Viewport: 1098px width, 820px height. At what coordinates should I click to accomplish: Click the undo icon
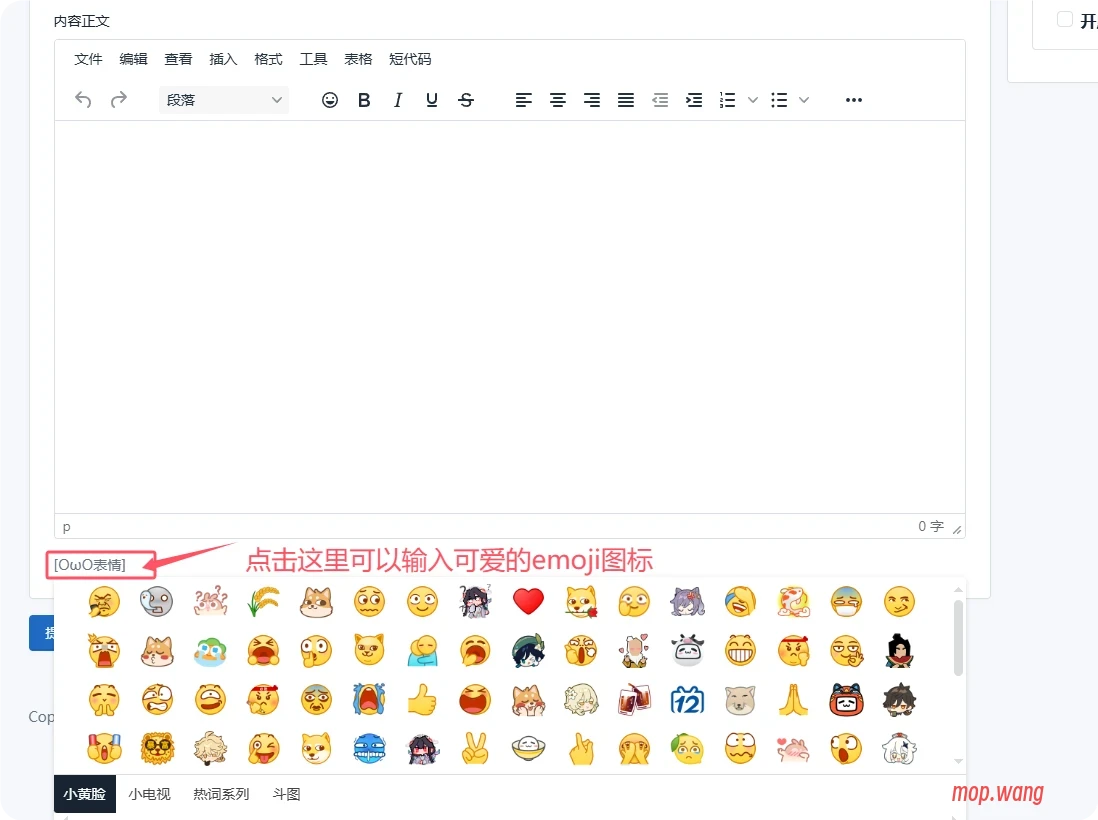coord(83,99)
